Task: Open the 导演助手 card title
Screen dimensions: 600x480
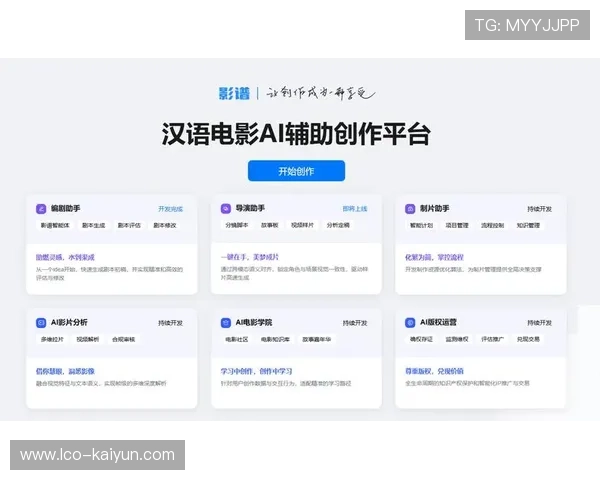Action: pyautogui.click(x=250, y=208)
